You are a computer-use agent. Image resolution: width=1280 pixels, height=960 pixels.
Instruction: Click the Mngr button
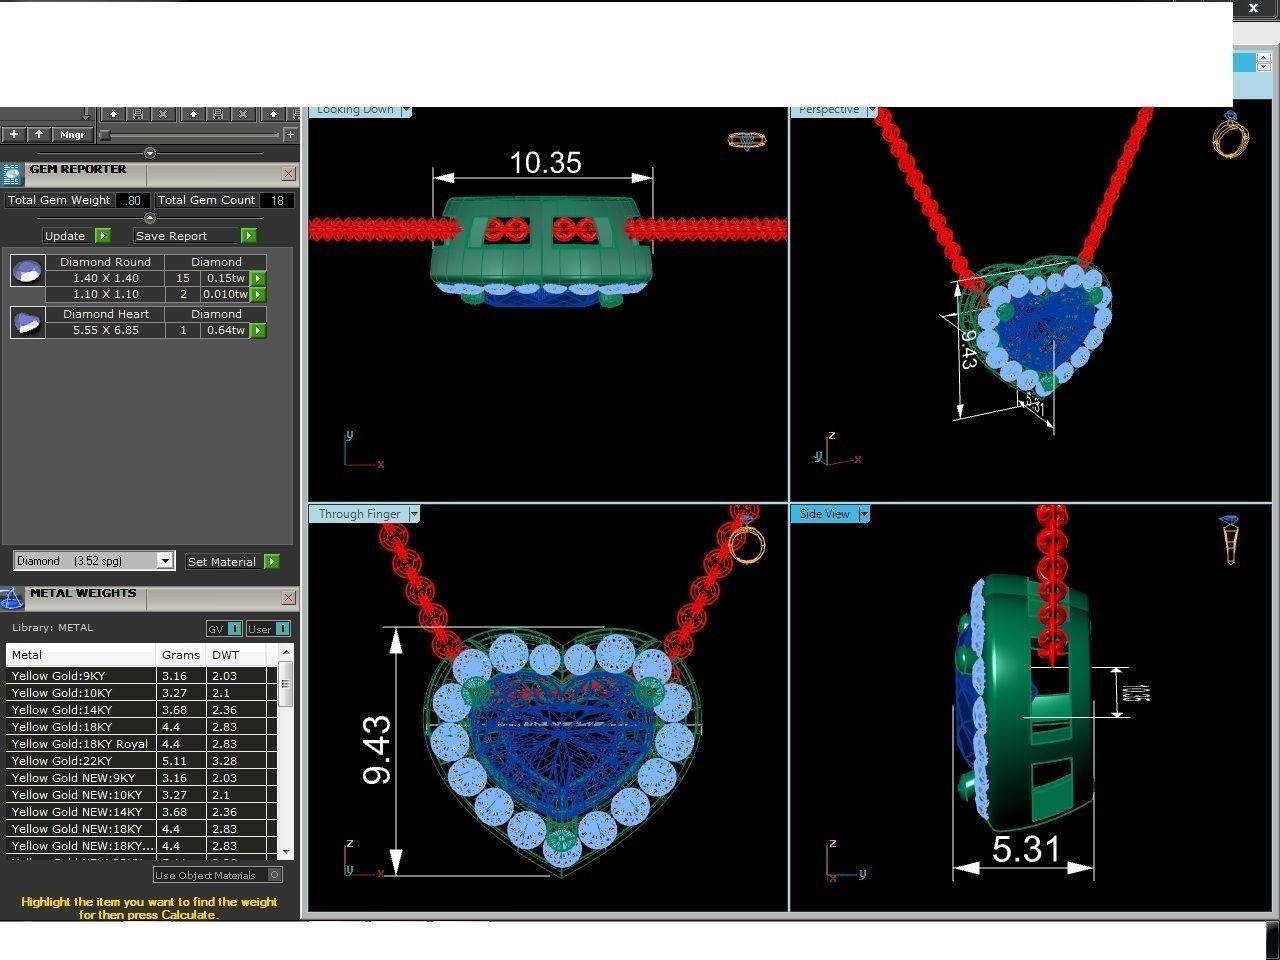(x=73, y=134)
